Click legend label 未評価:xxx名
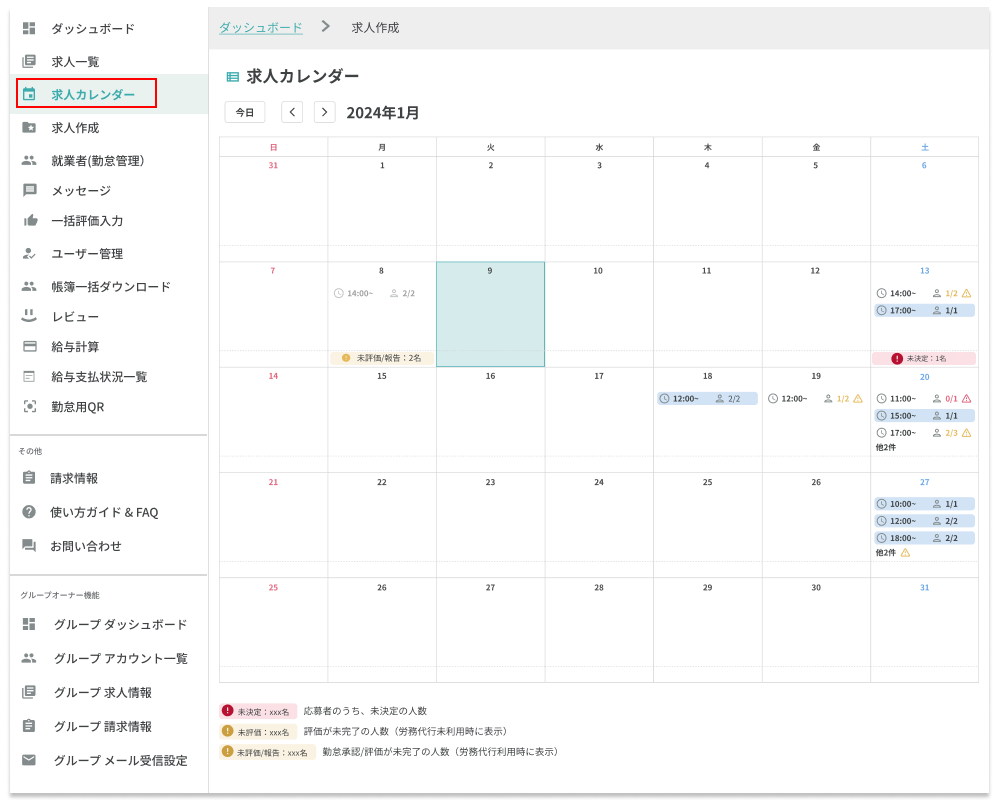1000x800 pixels. coord(258,732)
